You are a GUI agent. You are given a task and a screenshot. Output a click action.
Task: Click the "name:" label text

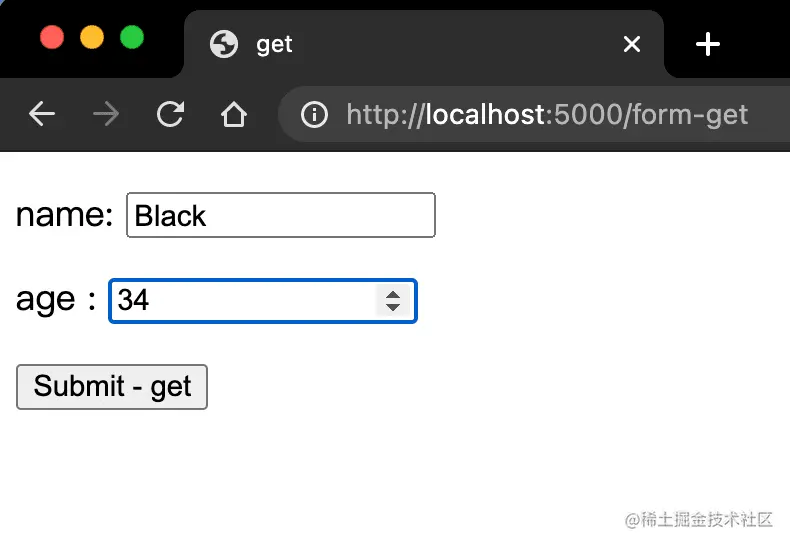[64, 215]
